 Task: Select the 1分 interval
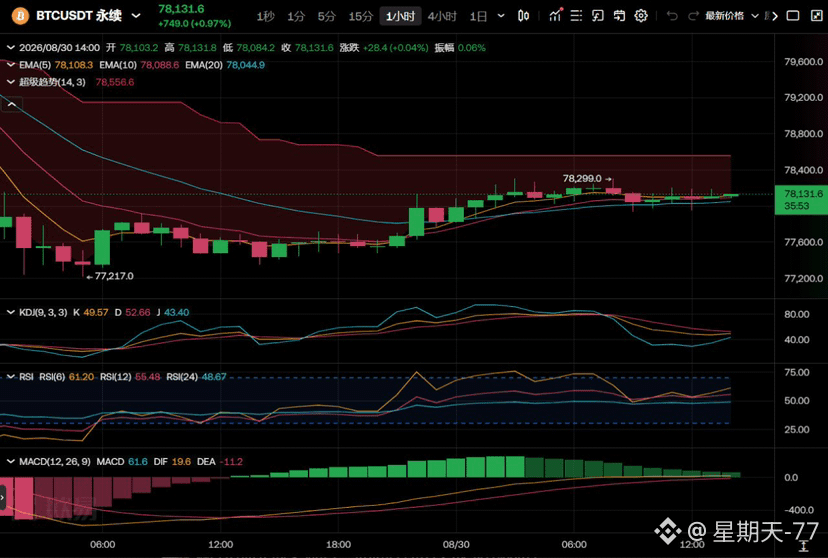296,16
